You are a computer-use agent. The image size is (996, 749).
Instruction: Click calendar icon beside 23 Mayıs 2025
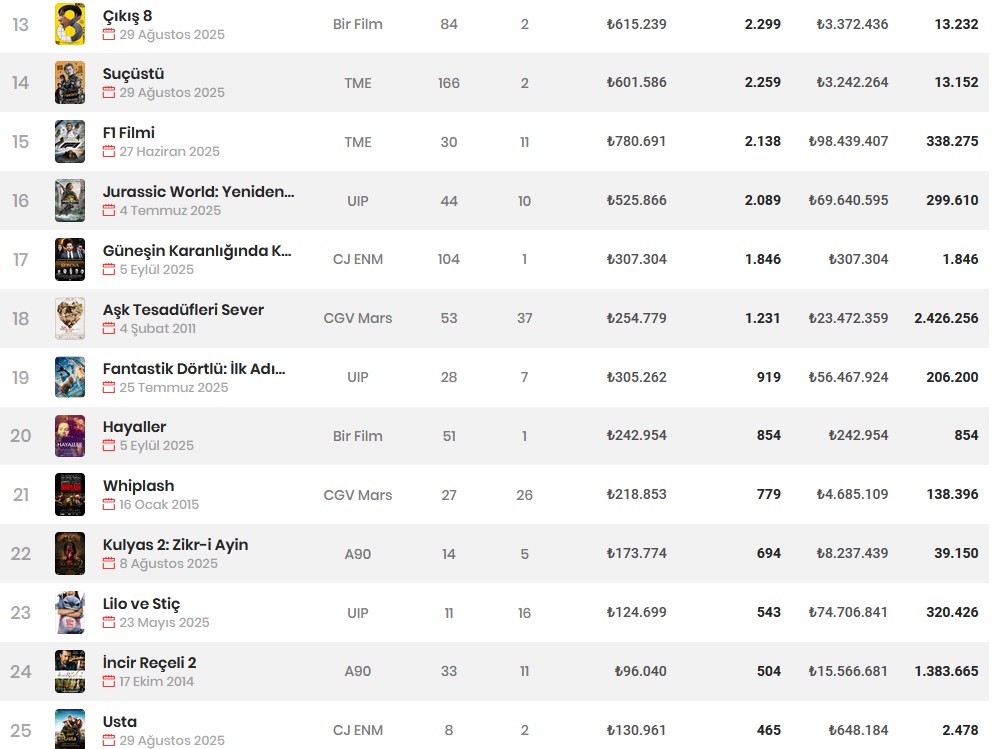(x=109, y=623)
